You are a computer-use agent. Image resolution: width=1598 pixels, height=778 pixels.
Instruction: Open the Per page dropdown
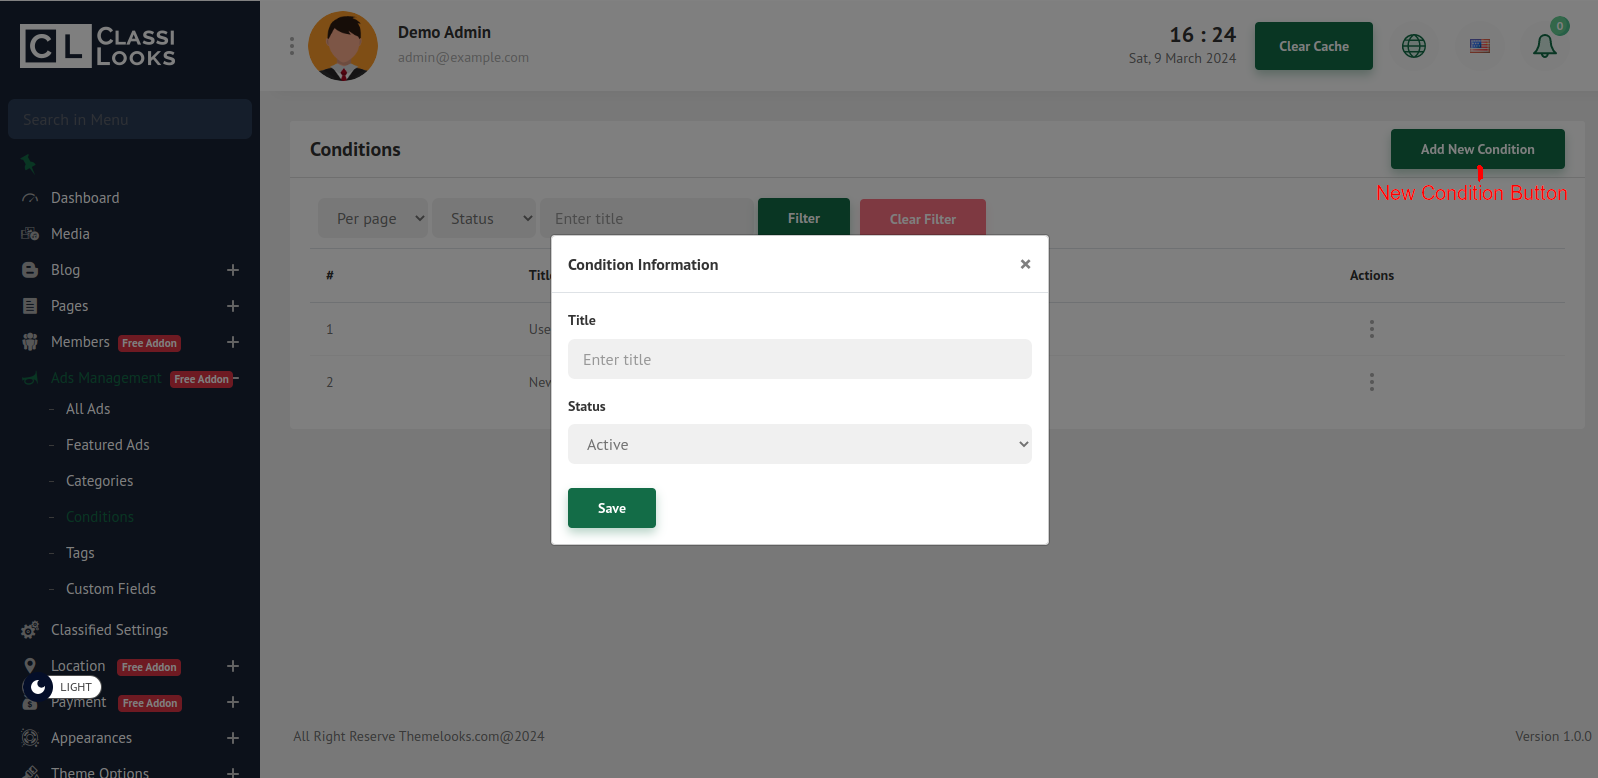coord(373,218)
